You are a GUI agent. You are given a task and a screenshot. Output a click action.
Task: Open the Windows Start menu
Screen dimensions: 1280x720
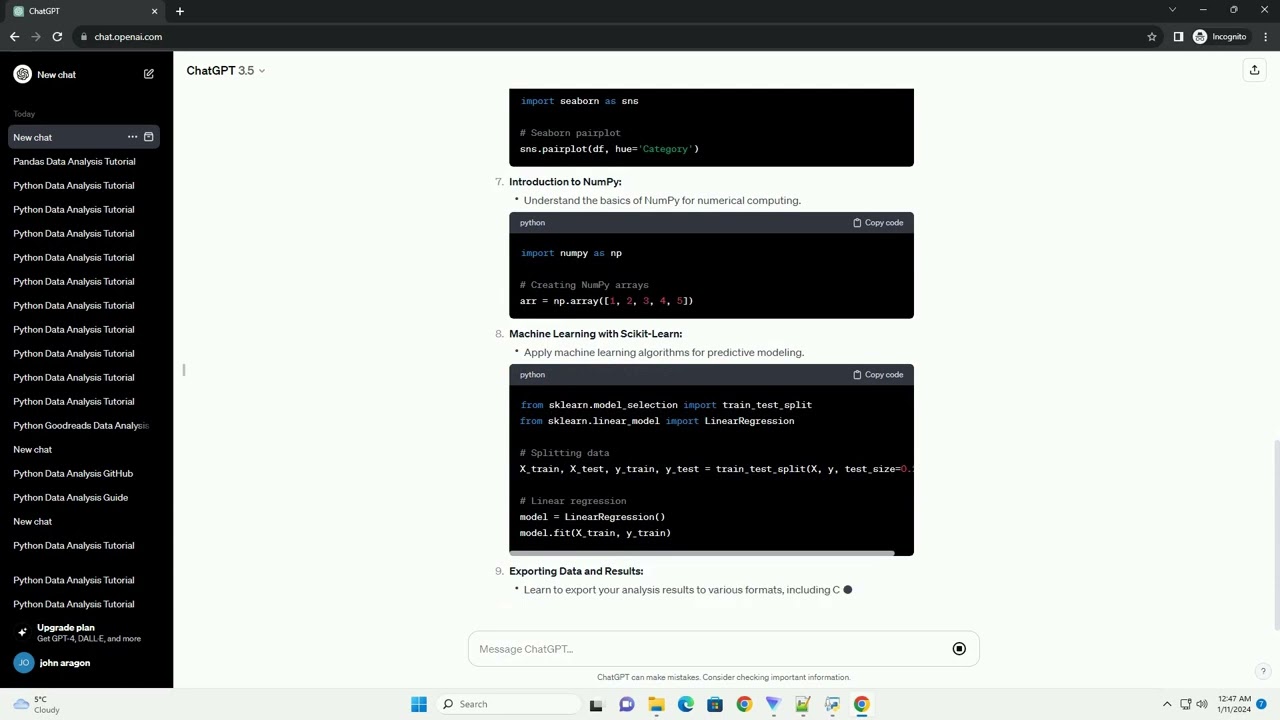click(418, 704)
